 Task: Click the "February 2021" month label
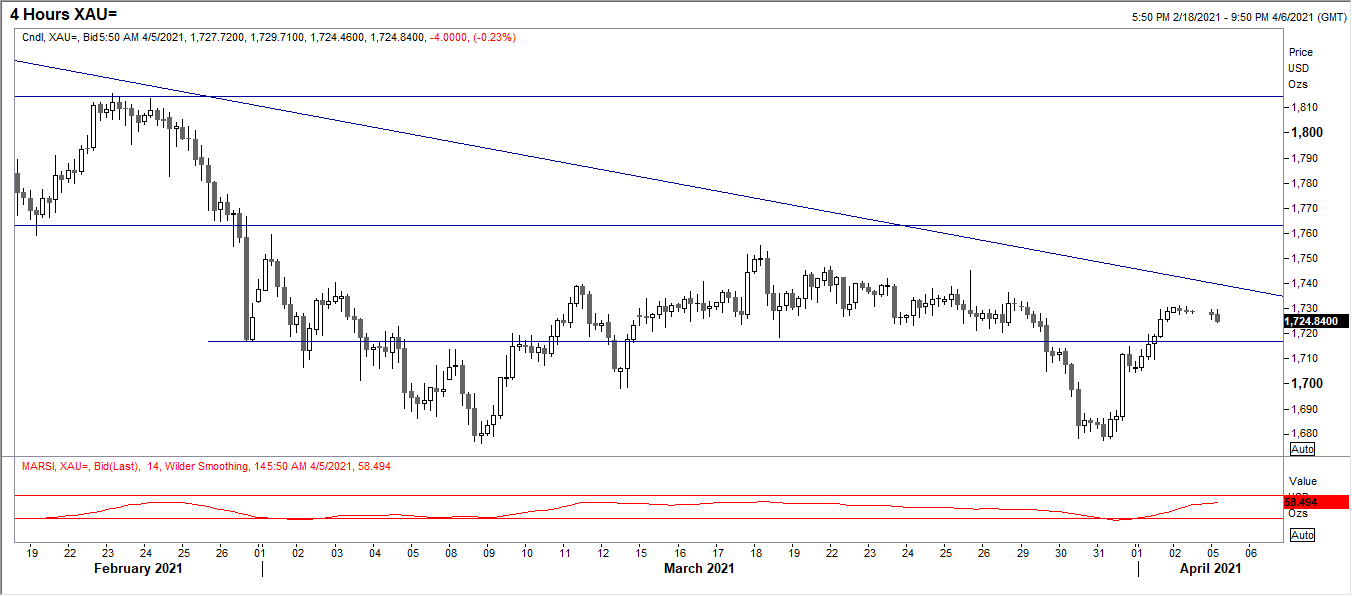click(137, 568)
